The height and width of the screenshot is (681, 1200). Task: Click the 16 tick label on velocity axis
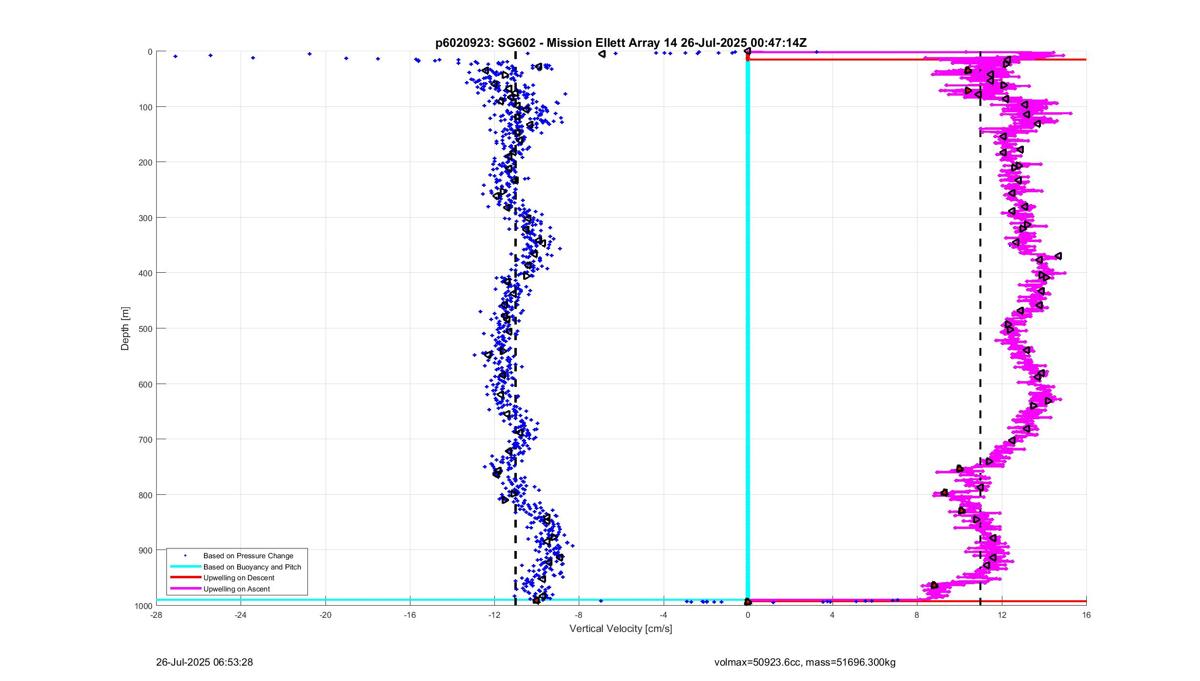1086,614
